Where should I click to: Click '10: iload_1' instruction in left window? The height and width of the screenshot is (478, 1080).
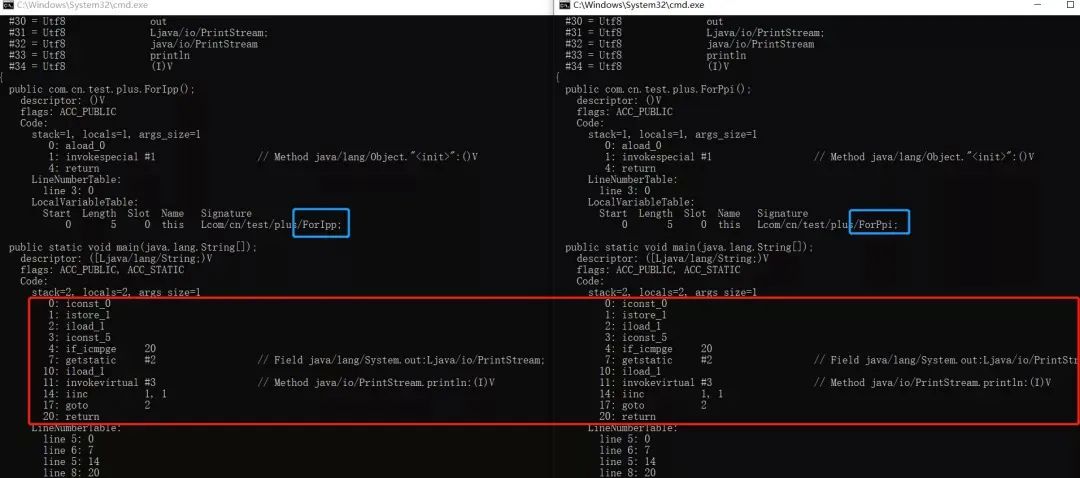click(74, 372)
